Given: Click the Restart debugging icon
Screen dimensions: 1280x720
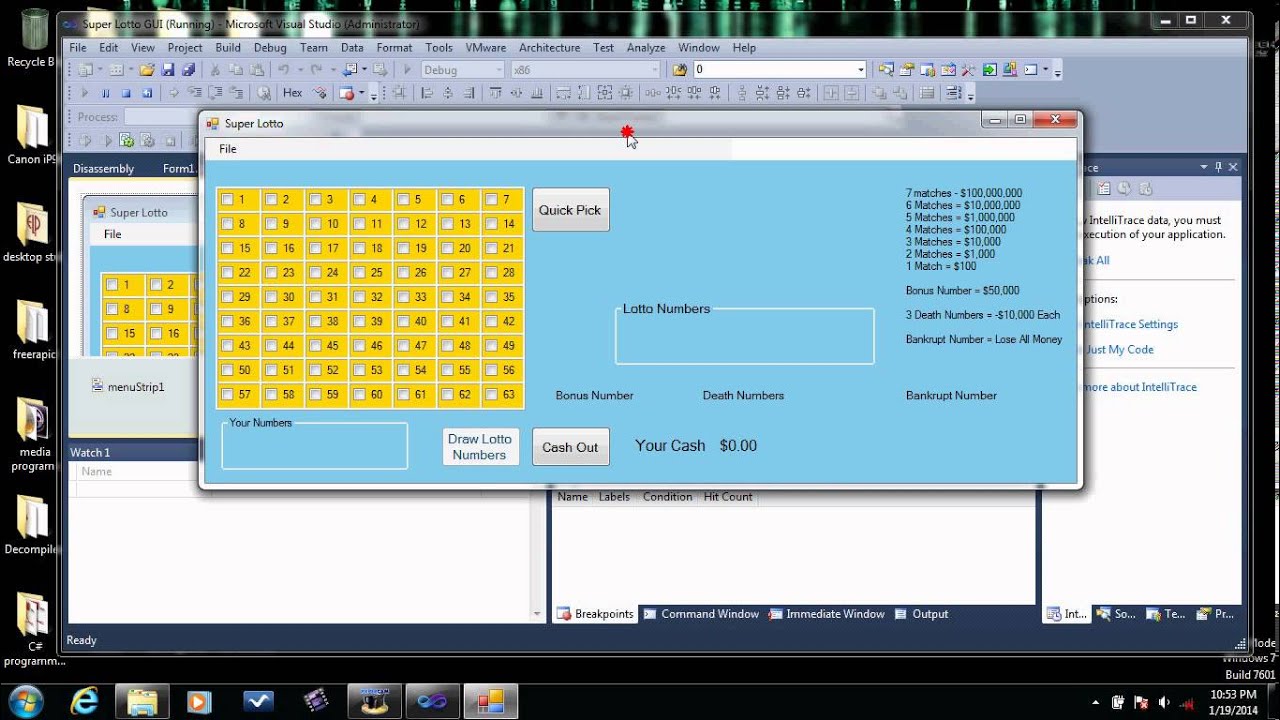Looking at the screenshot, I should [x=147, y=93].
